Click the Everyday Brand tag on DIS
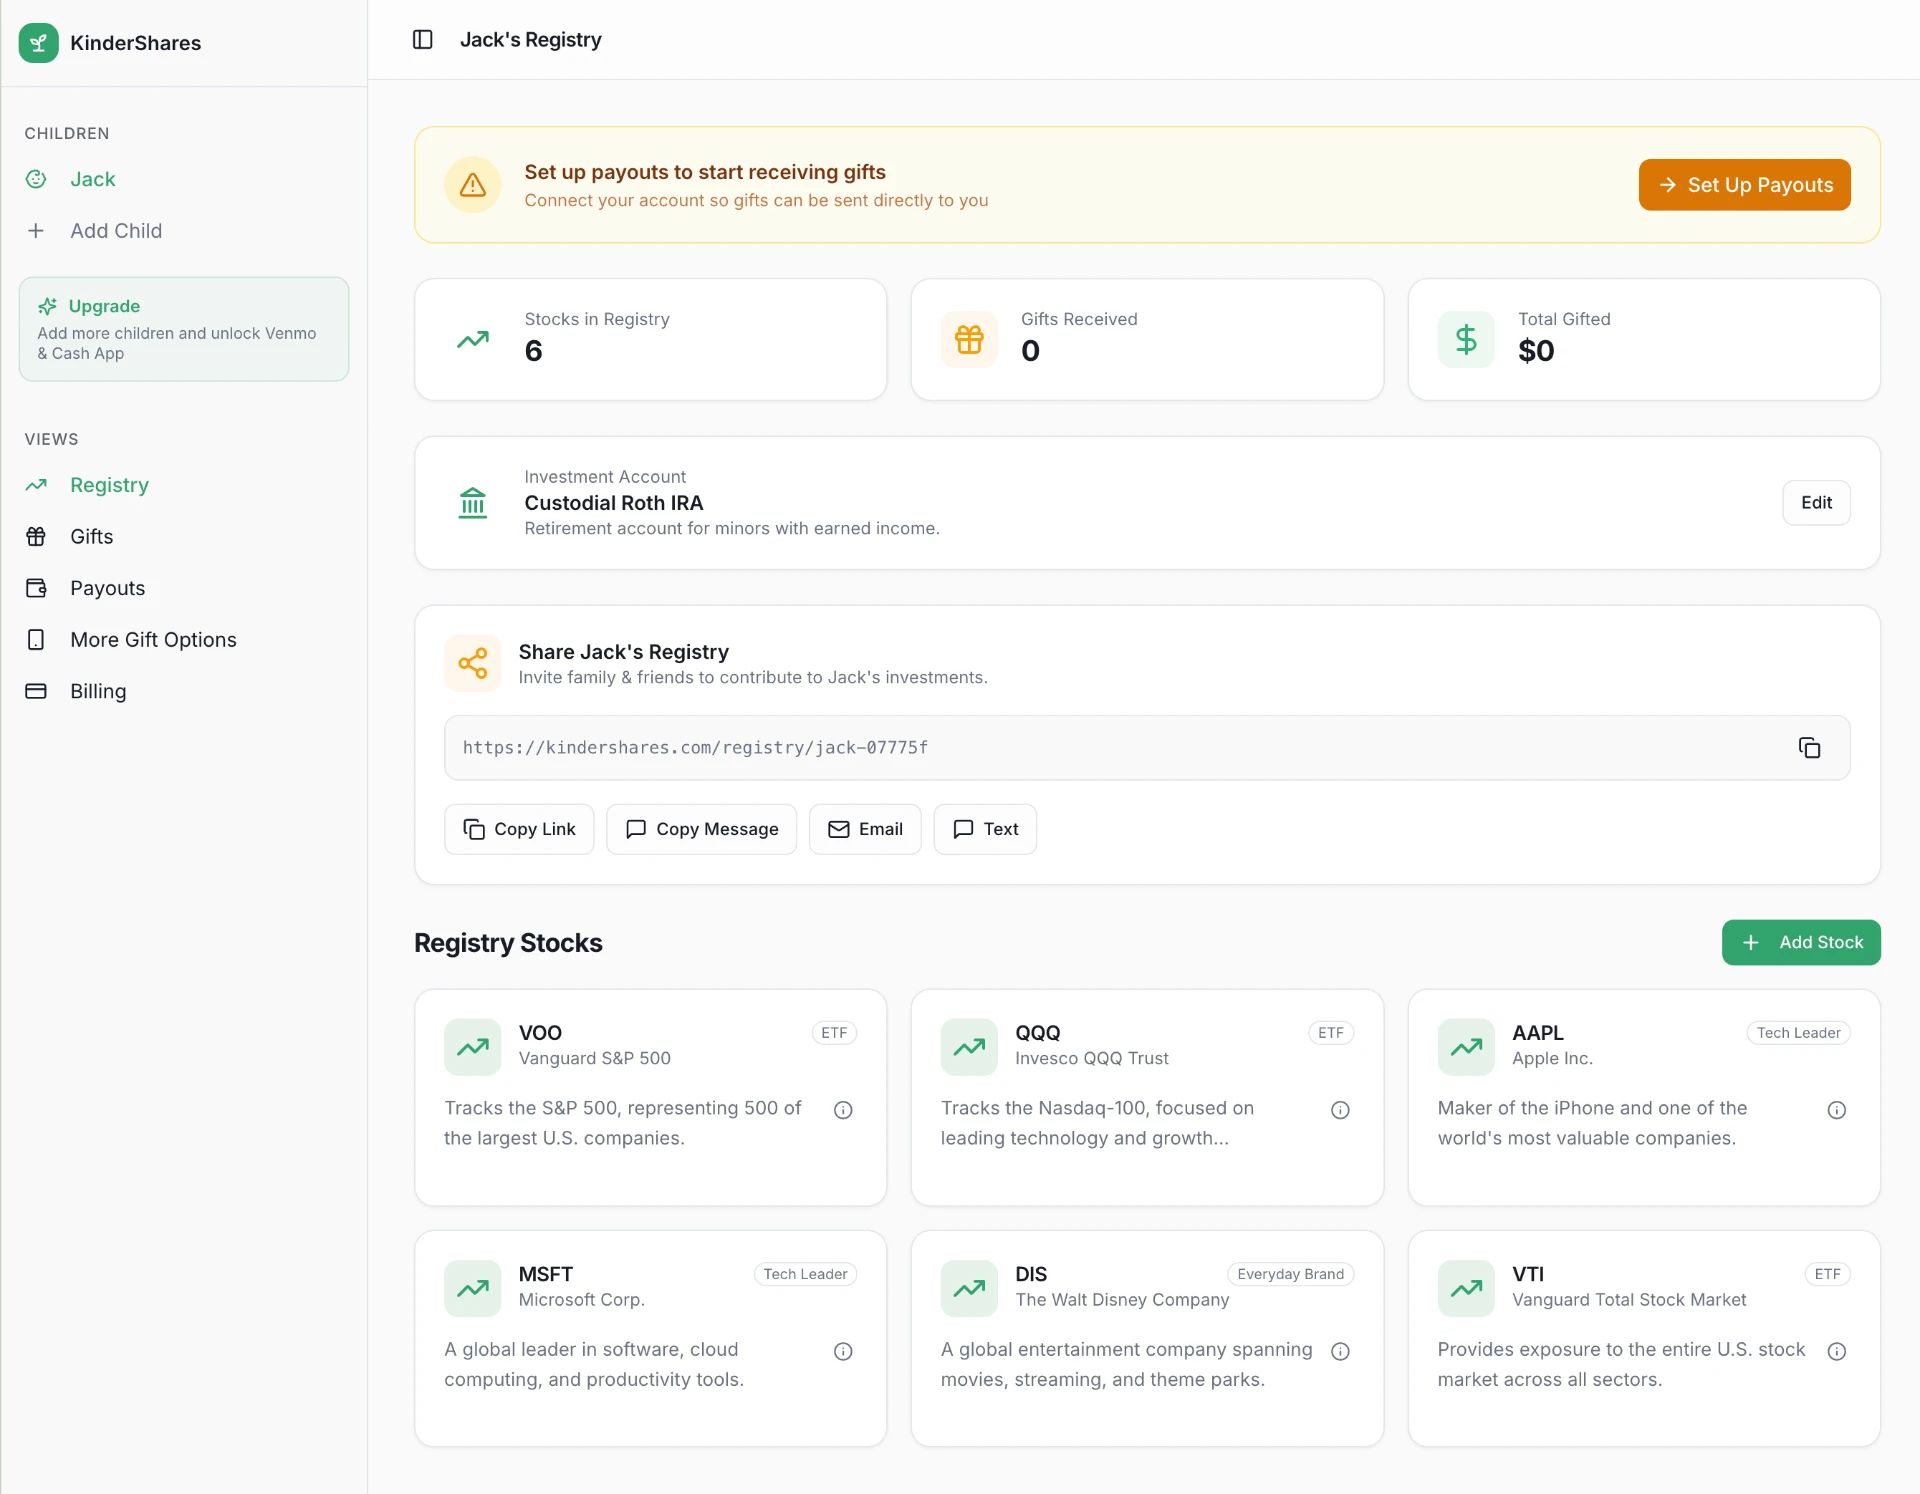 [x=1290, y=1275]
